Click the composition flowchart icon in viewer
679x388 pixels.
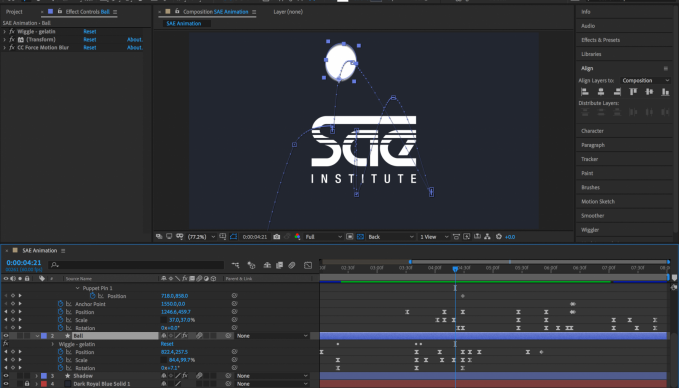(x=487, y=236)
